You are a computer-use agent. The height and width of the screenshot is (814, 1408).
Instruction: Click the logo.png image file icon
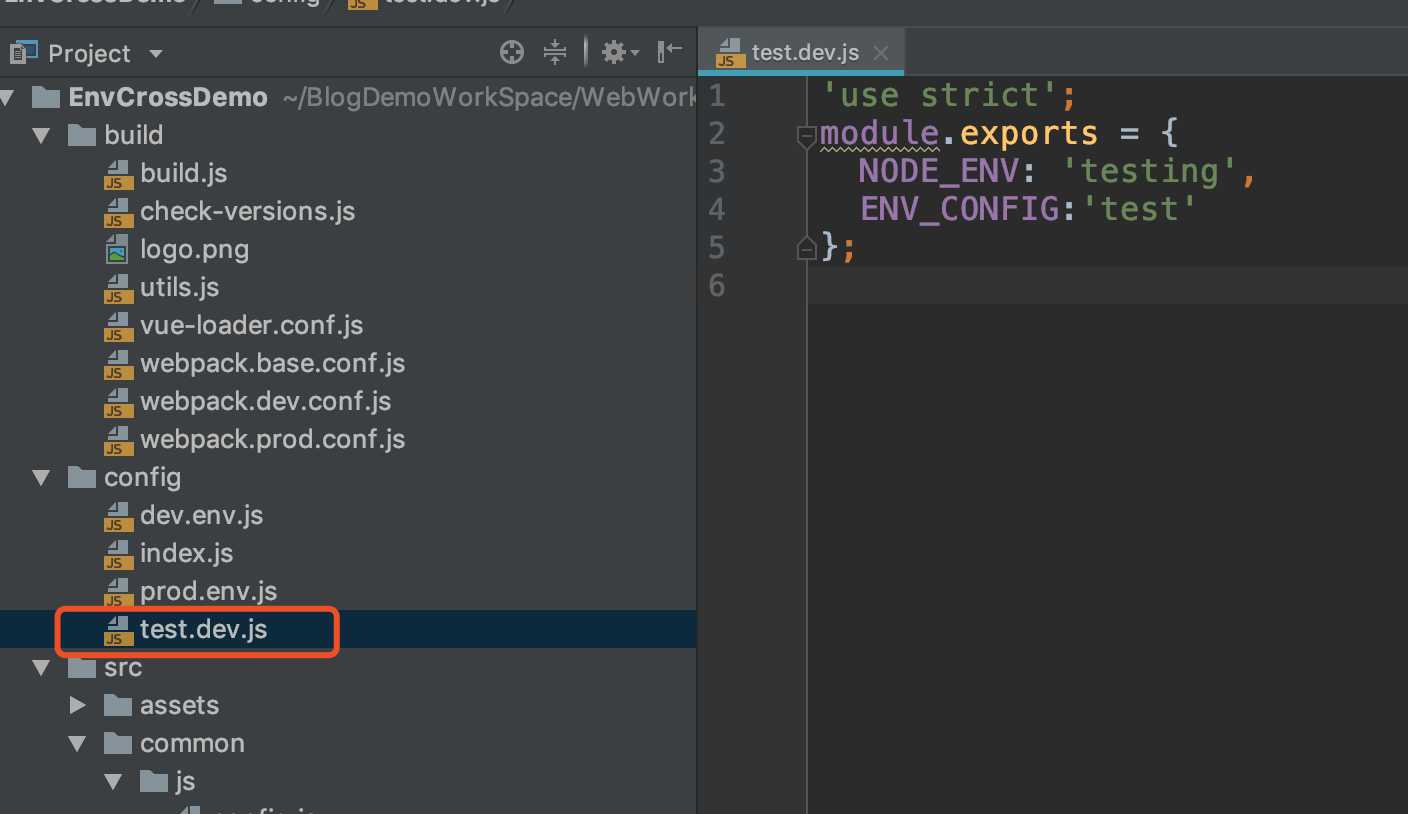119,249
